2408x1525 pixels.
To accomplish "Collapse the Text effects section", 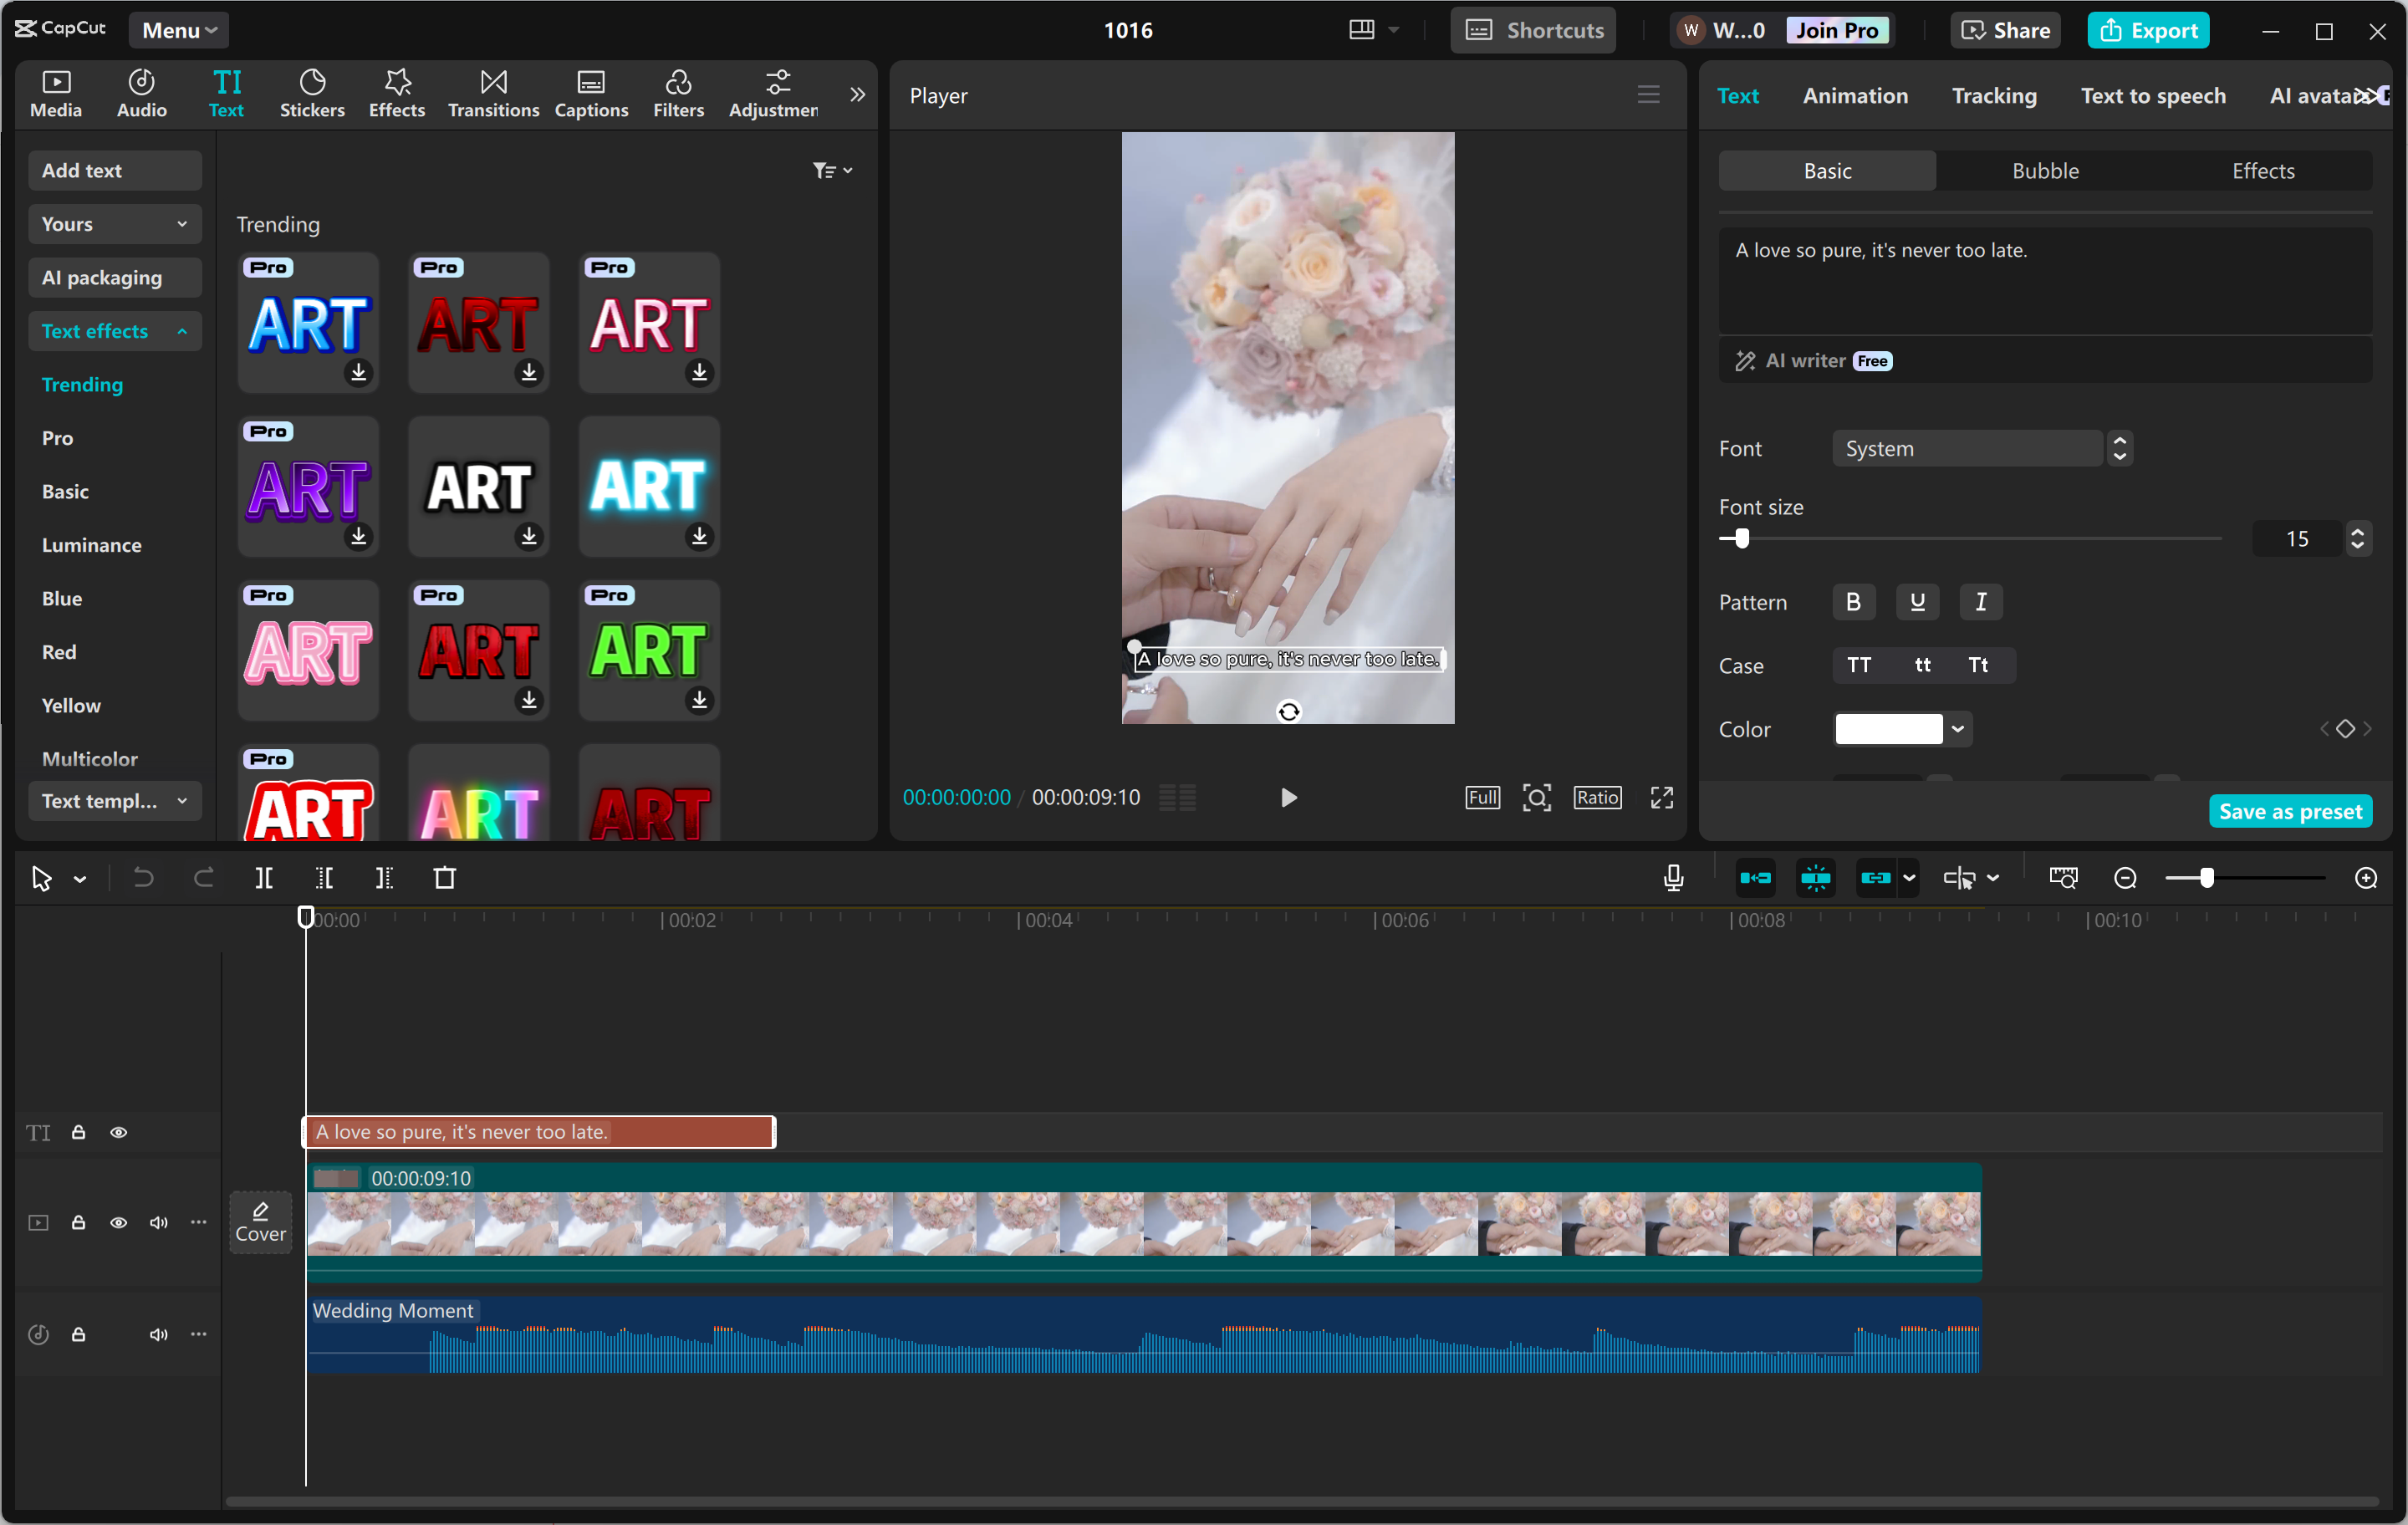I will (x=114, y=330).
